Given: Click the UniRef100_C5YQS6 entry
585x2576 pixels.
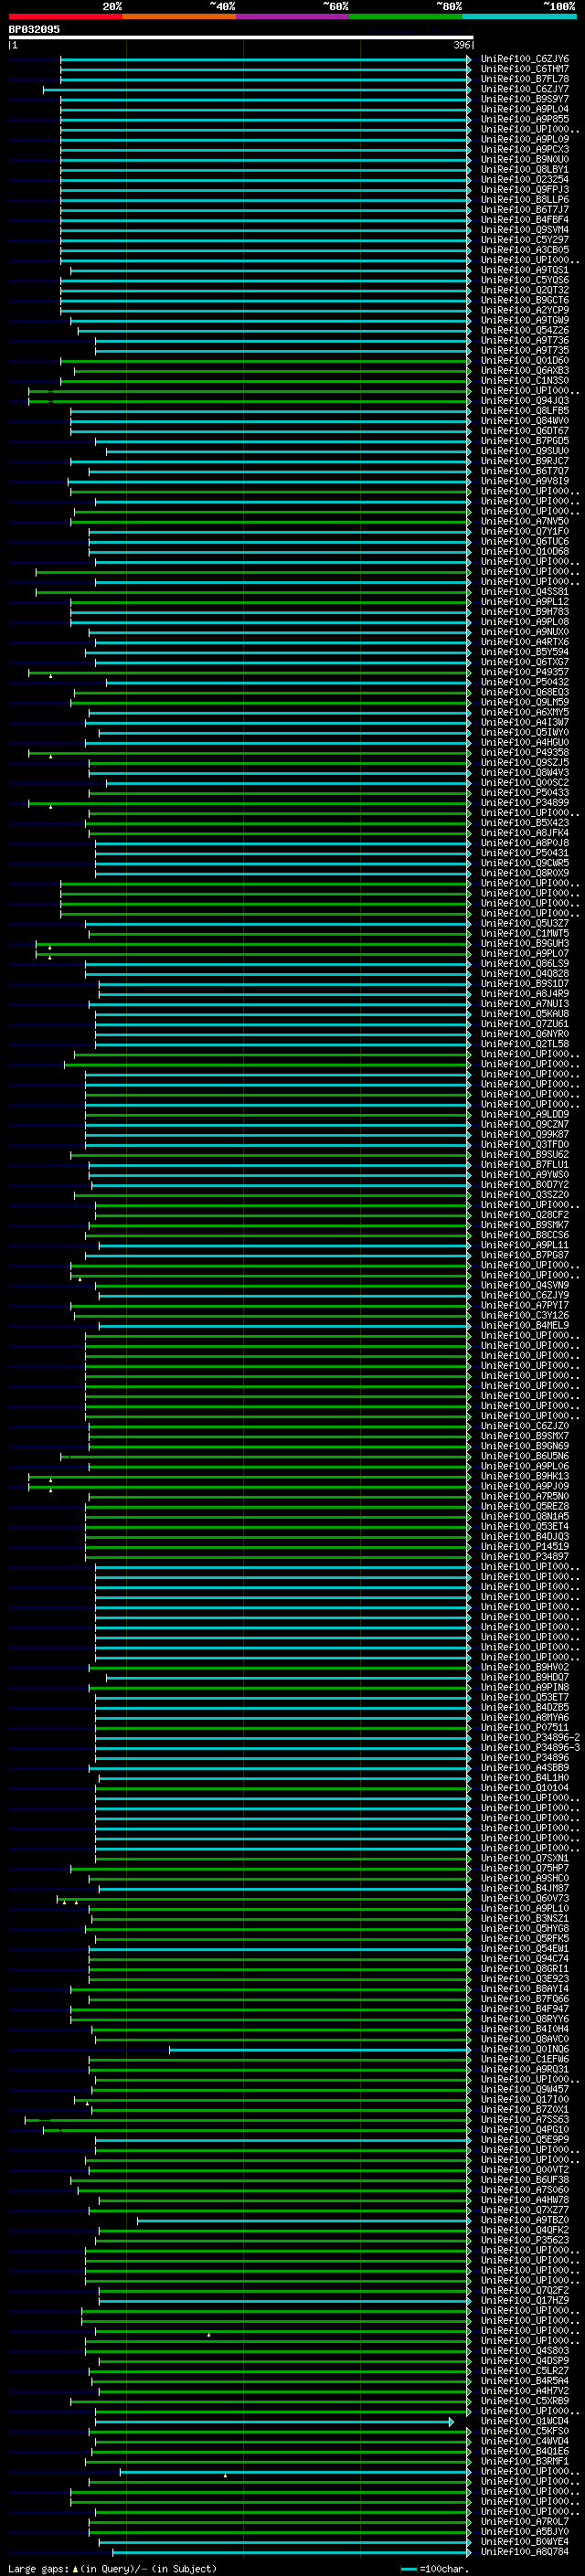Looking at the screenshot, I should 525,280.
